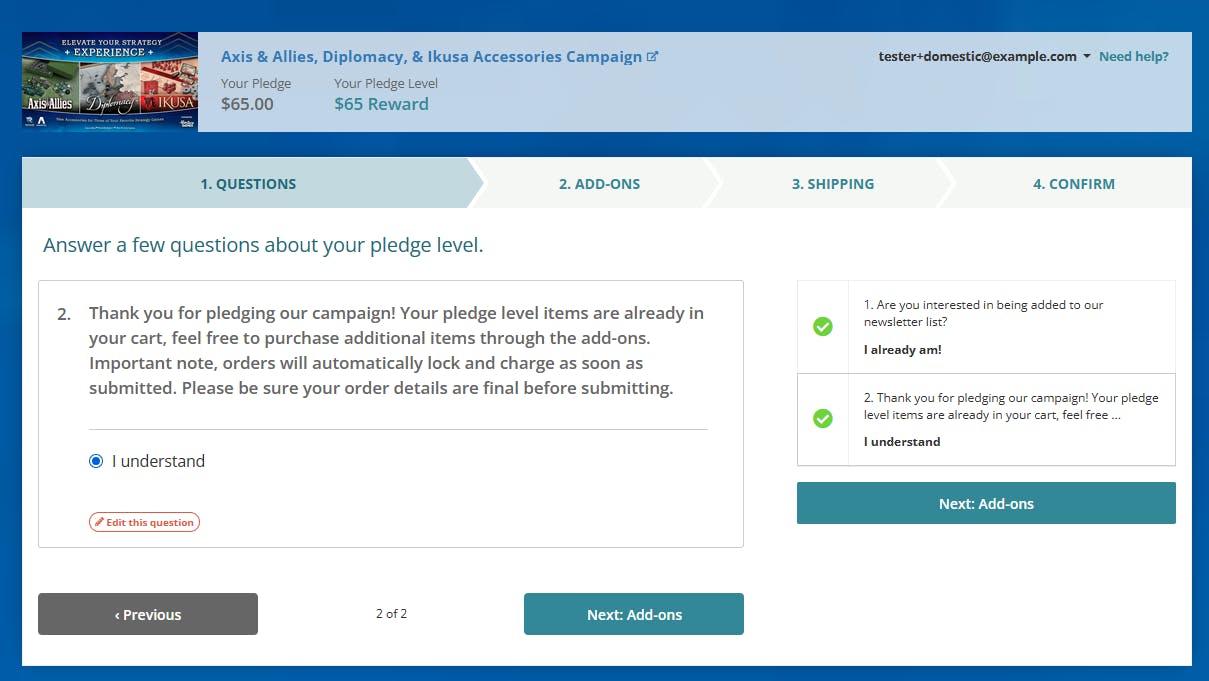Click the bottom Next: Add-ons button

(634, 614)
